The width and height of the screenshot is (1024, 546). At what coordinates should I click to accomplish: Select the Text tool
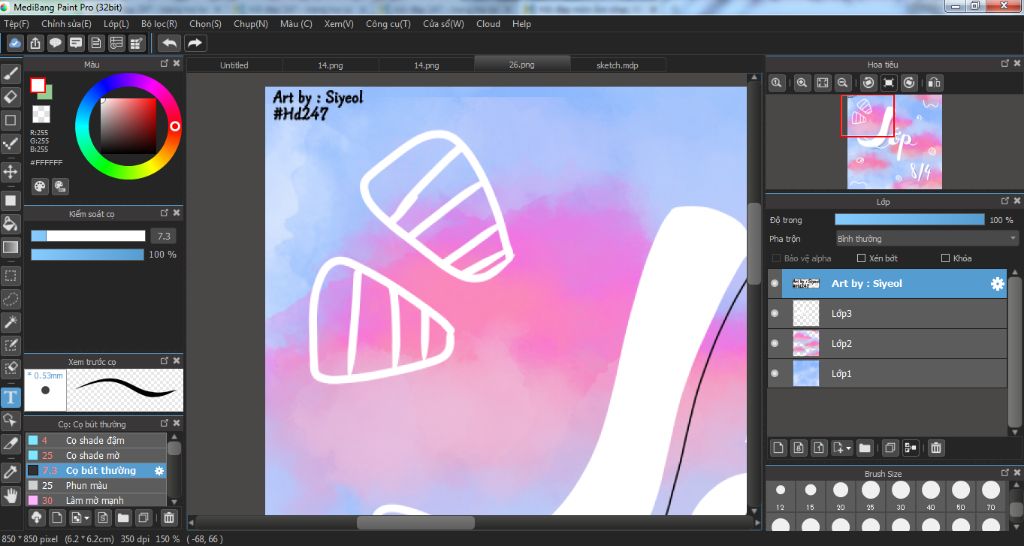[11, 397]
